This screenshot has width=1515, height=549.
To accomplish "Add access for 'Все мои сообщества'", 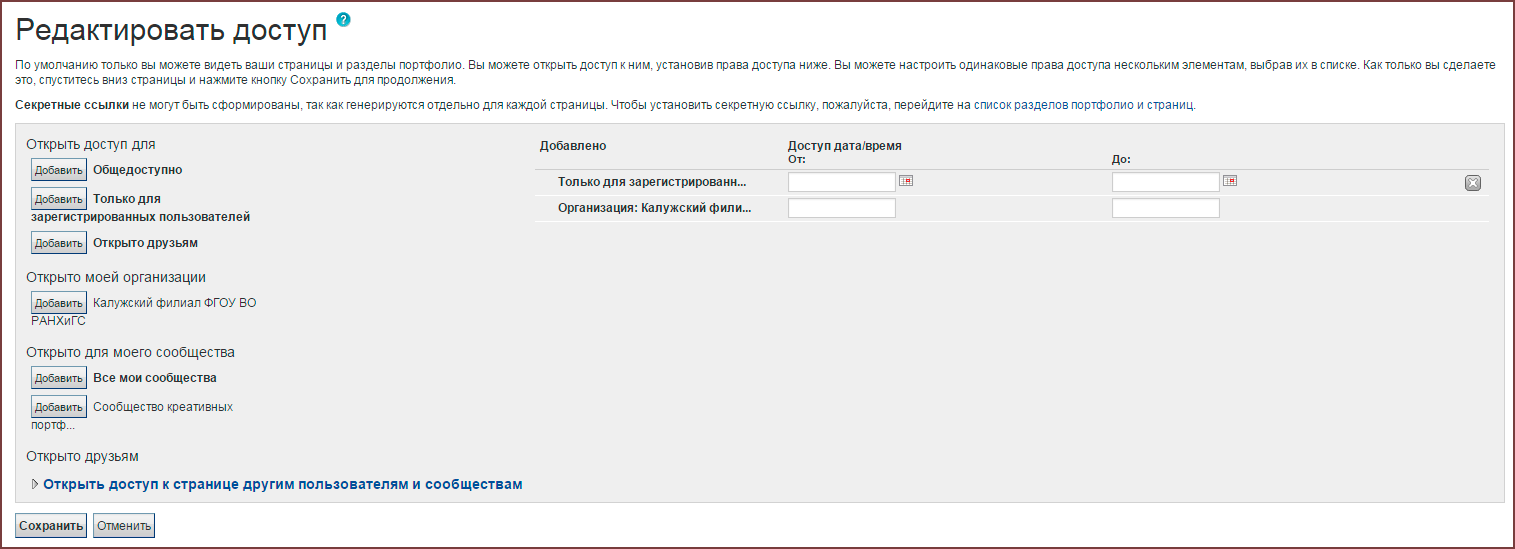I will [x=58, y=378].
